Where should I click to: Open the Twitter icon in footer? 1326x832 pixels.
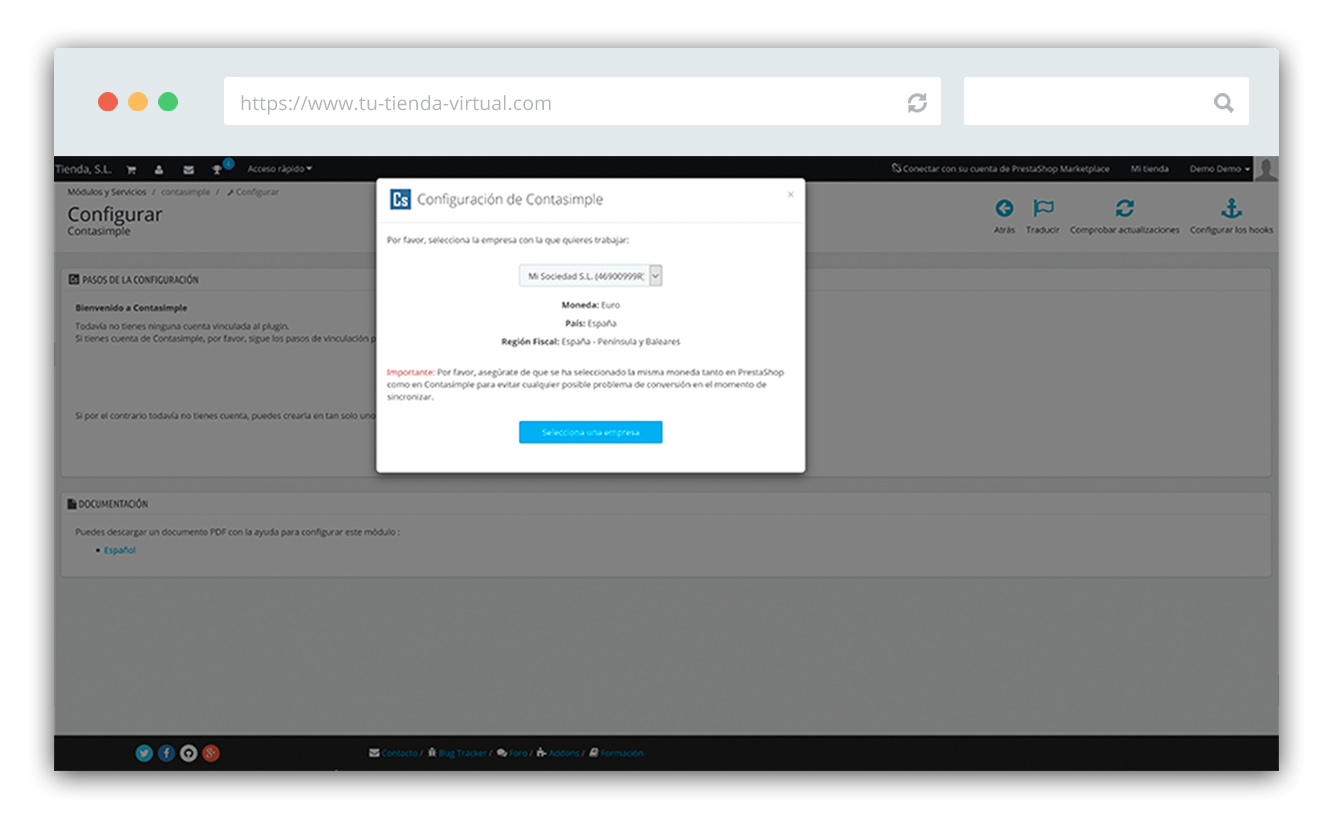click(x=144, y=753)
